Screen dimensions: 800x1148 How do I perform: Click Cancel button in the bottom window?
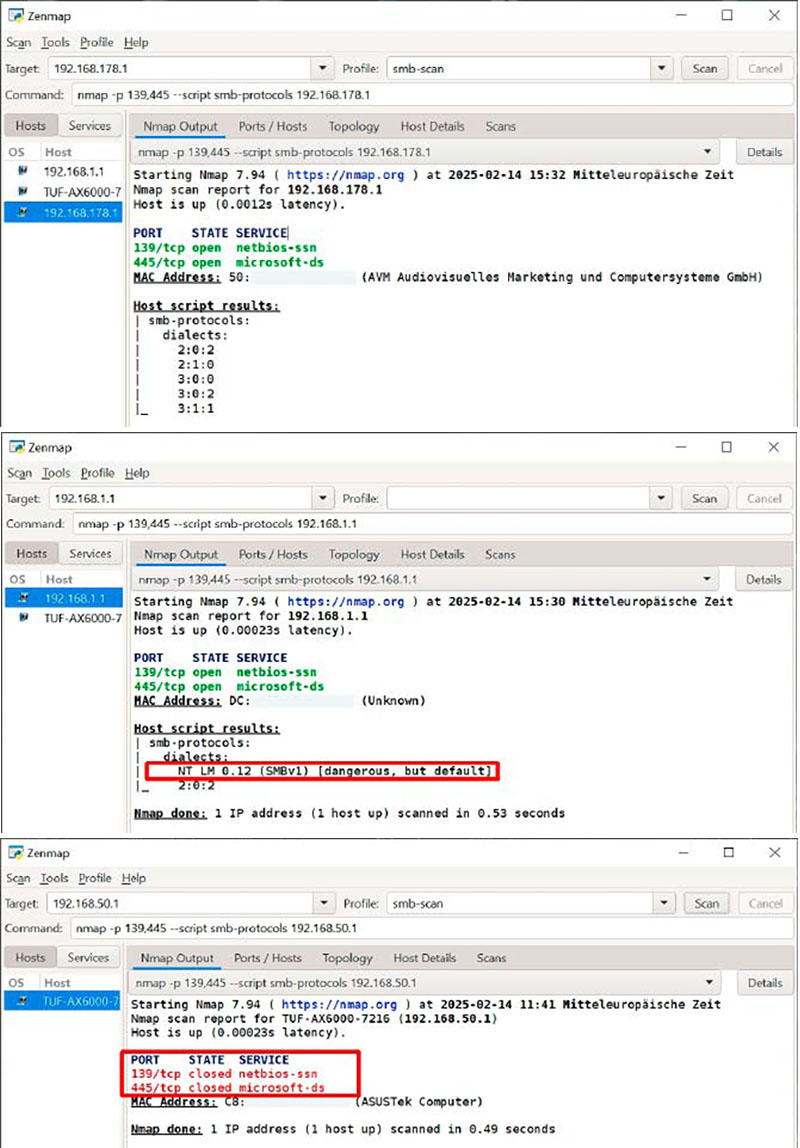click(x=766, y=903)
